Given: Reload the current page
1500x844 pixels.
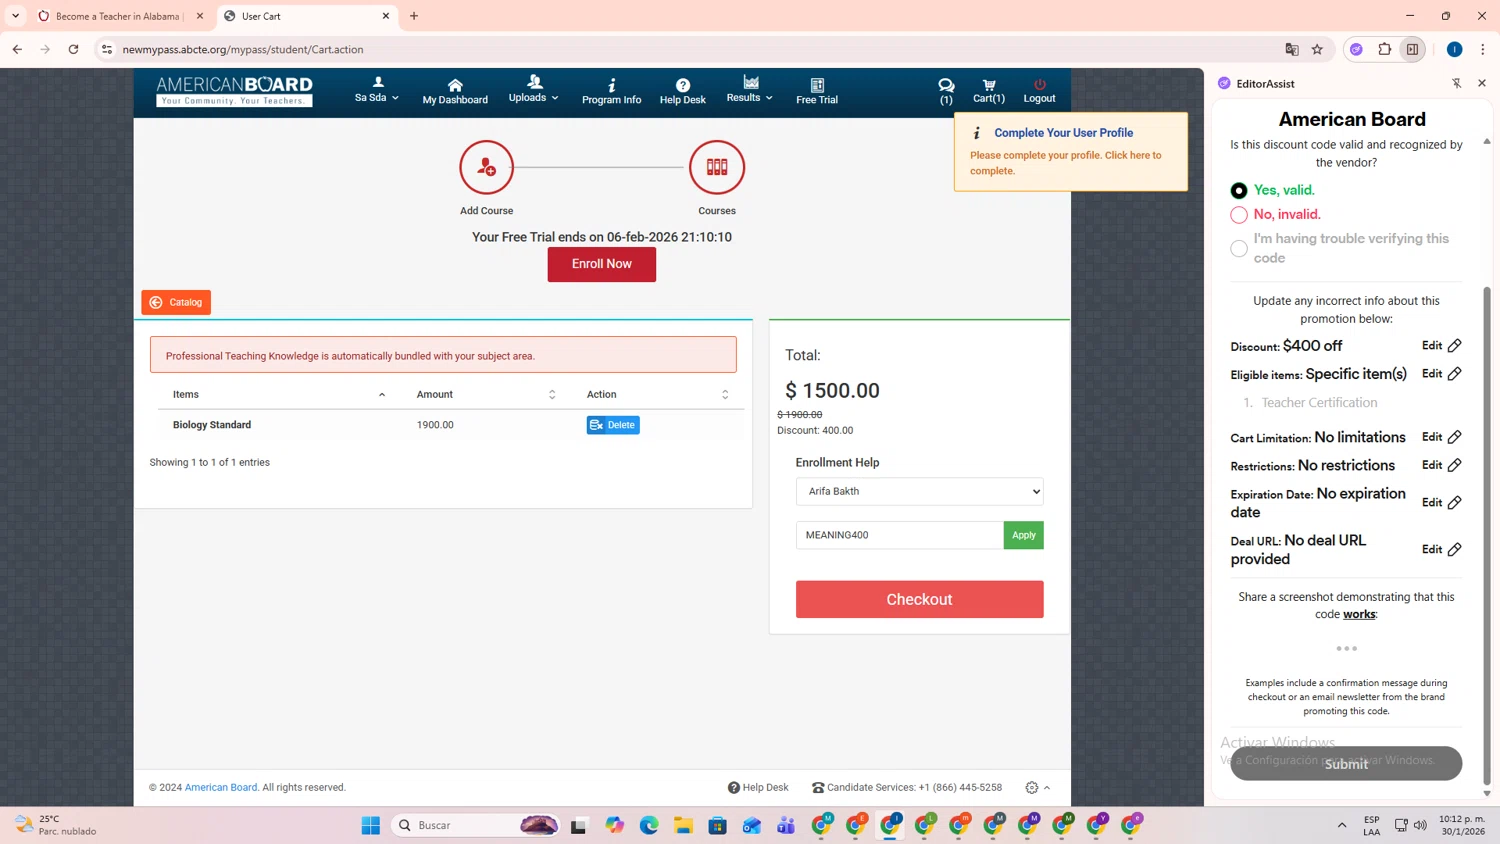Looking at the screenshot, I should click(x=73, y=49).
